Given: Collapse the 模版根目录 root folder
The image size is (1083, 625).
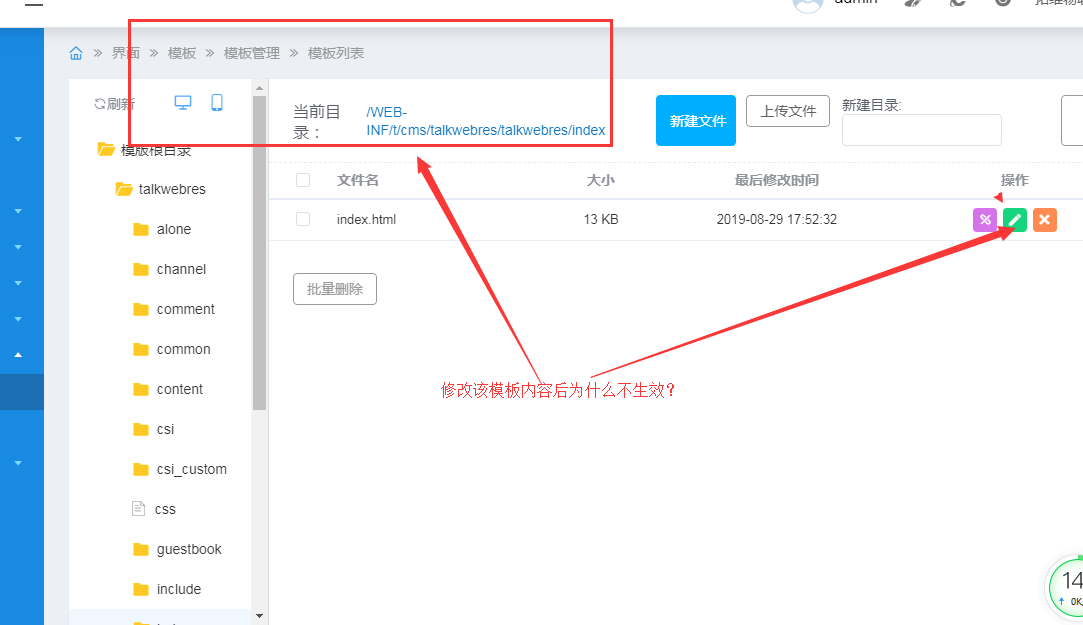Looking at the screenshot, I should point(106,149).
